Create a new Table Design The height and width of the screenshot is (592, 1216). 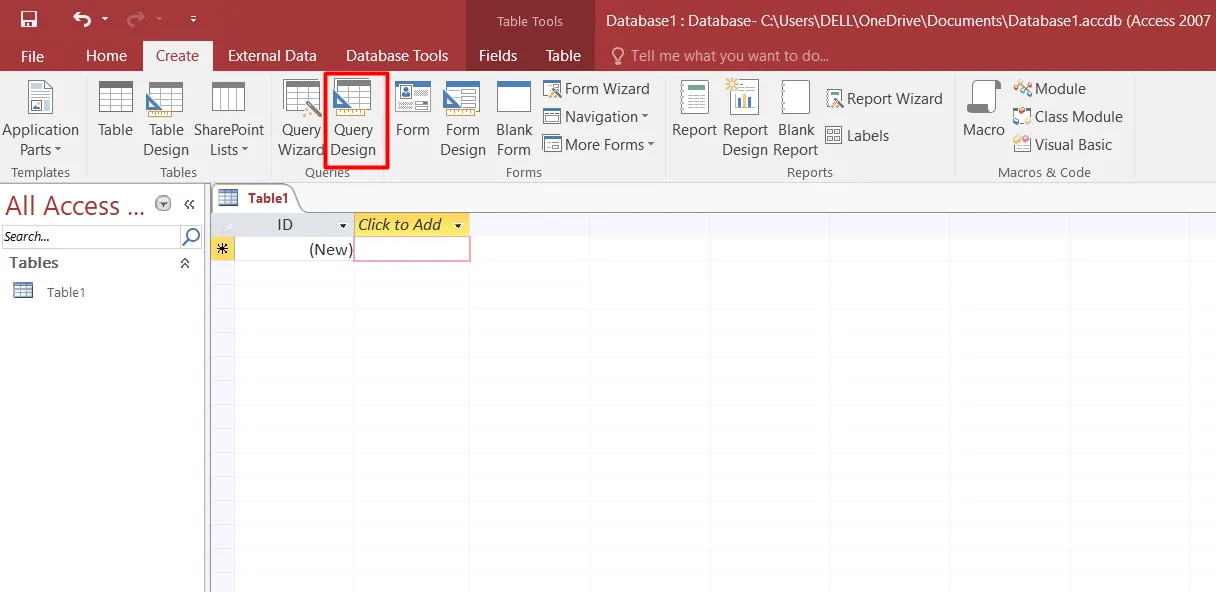click(x=165, y=118)
